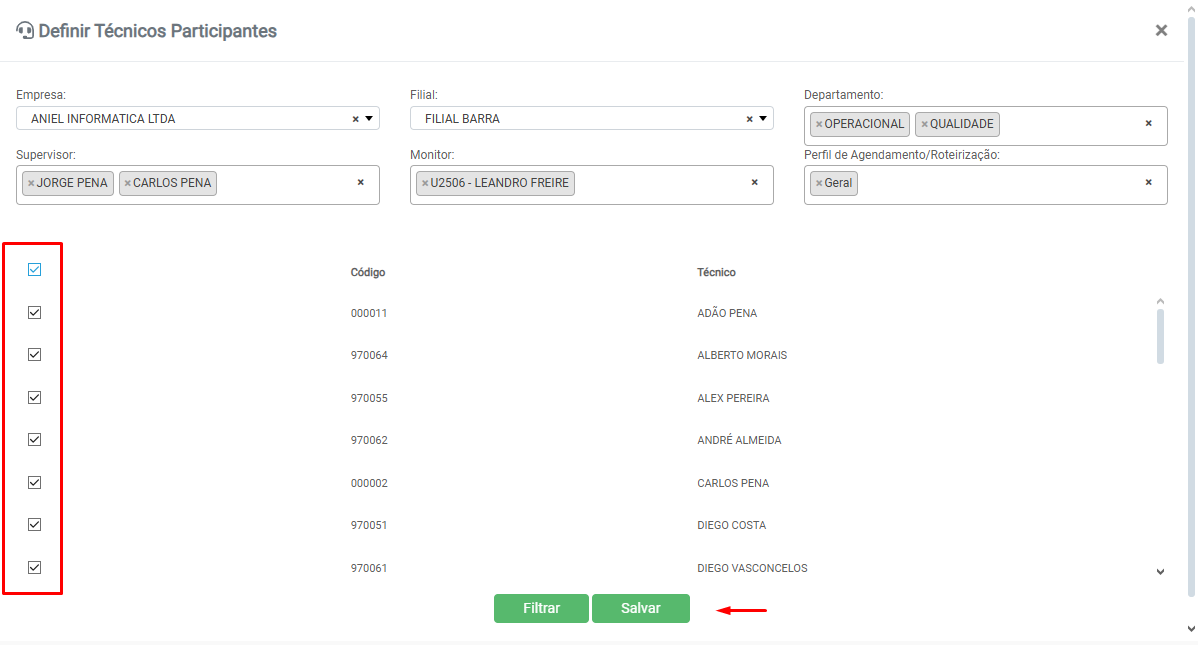Image resolution: width=1198 pixels, height=645 pixels.
Task: Sort by Código column header
Action: click(x=368, y=272)
